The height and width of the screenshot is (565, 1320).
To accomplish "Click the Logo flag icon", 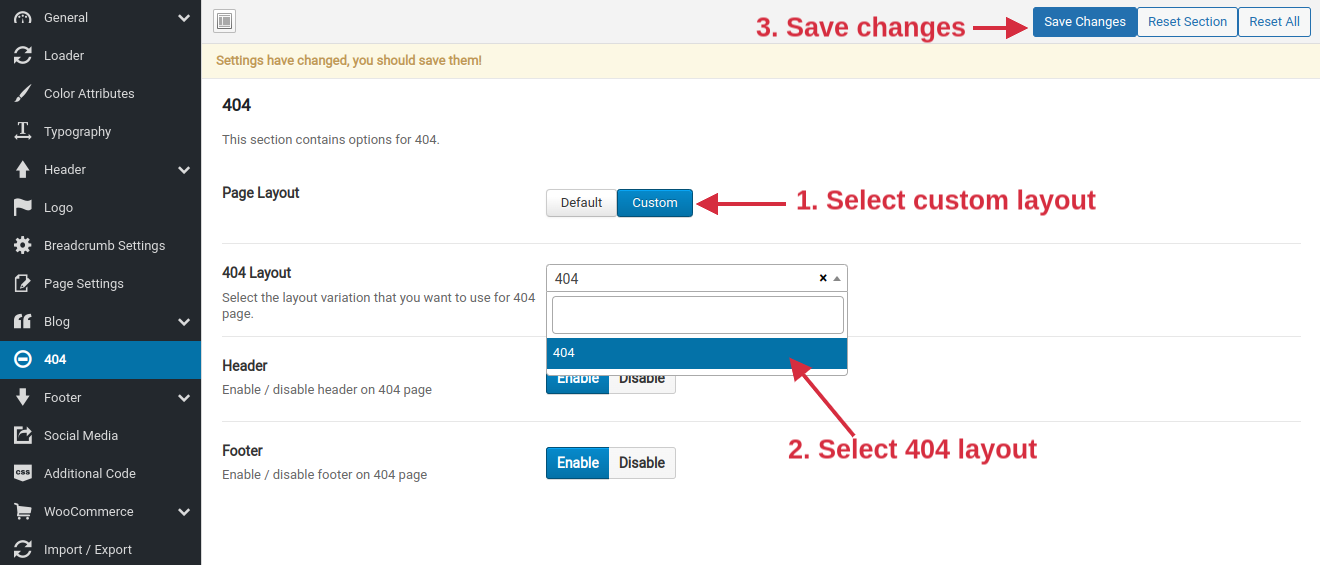I will [22, 208].
